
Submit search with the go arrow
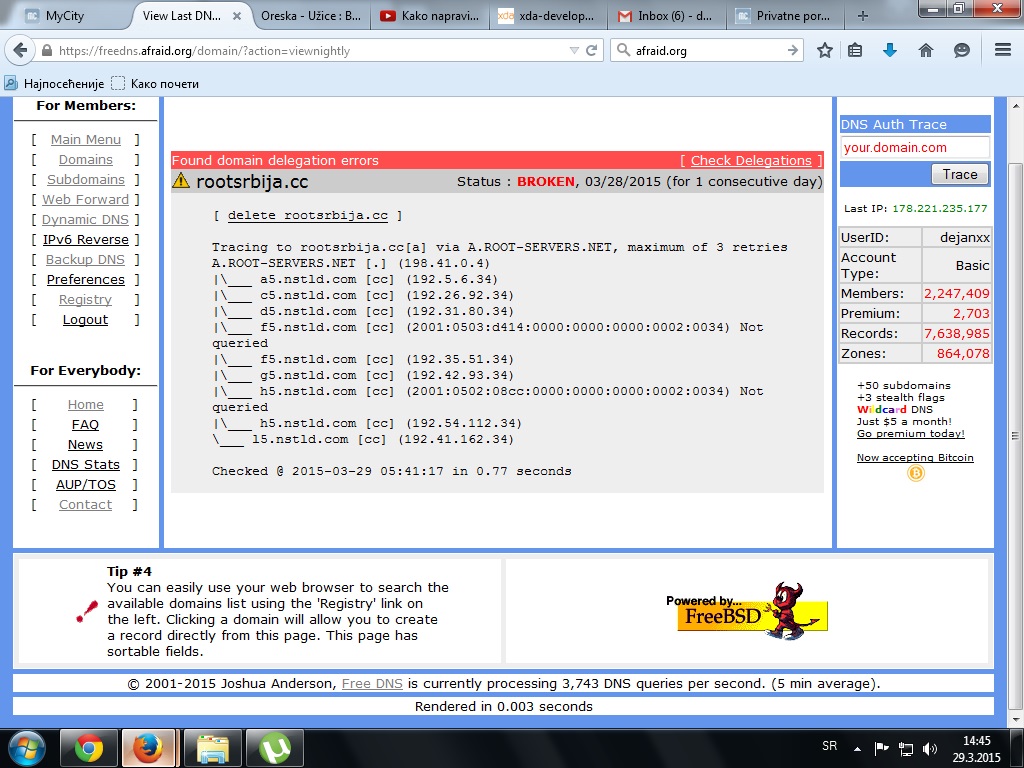pyautogui.click(x=793, y=50)
